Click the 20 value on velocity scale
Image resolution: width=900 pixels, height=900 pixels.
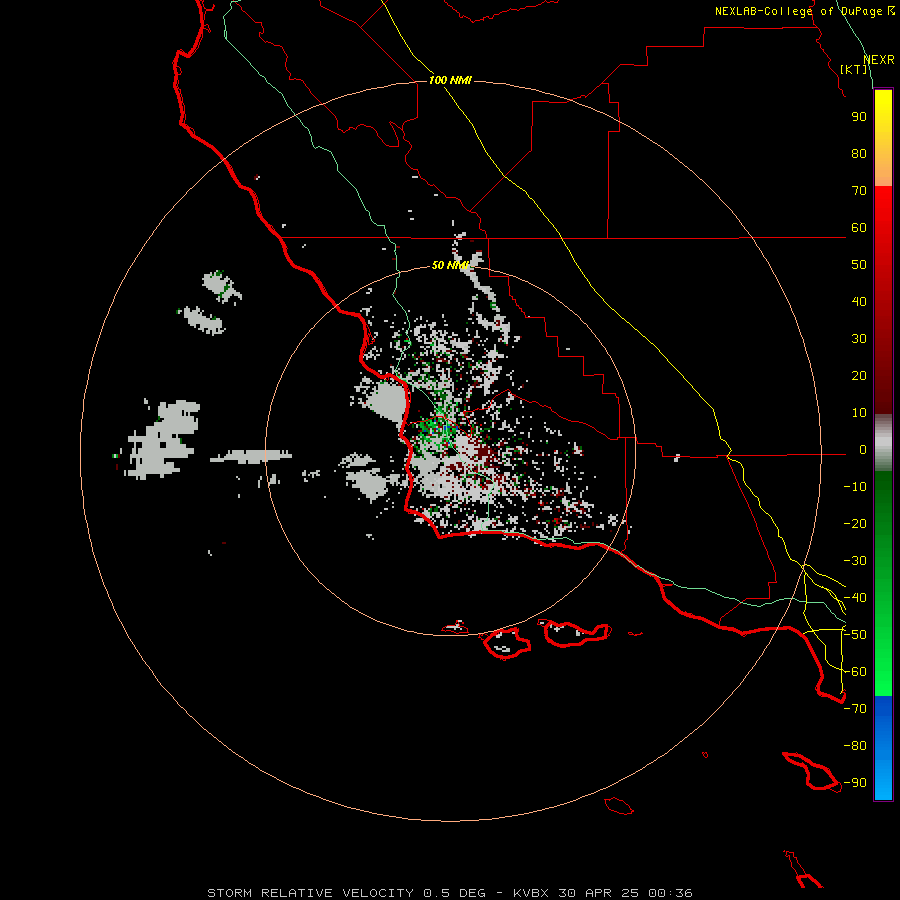point(859,376)
